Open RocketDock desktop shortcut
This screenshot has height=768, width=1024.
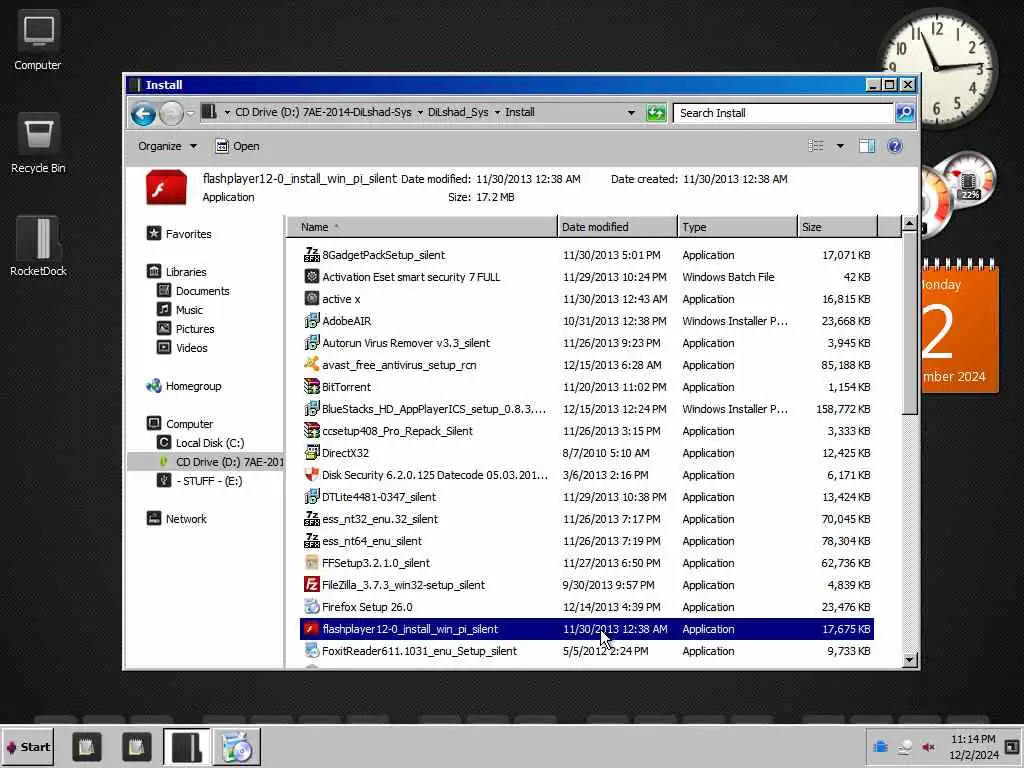point(38,246)
